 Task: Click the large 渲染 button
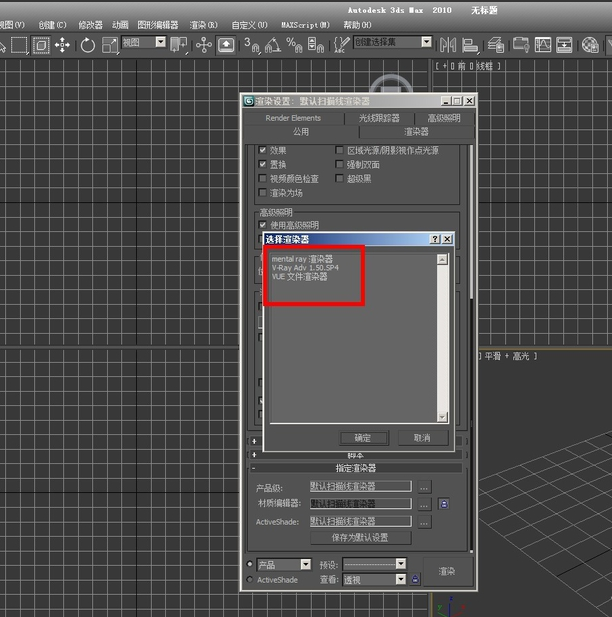pos(447,571)
